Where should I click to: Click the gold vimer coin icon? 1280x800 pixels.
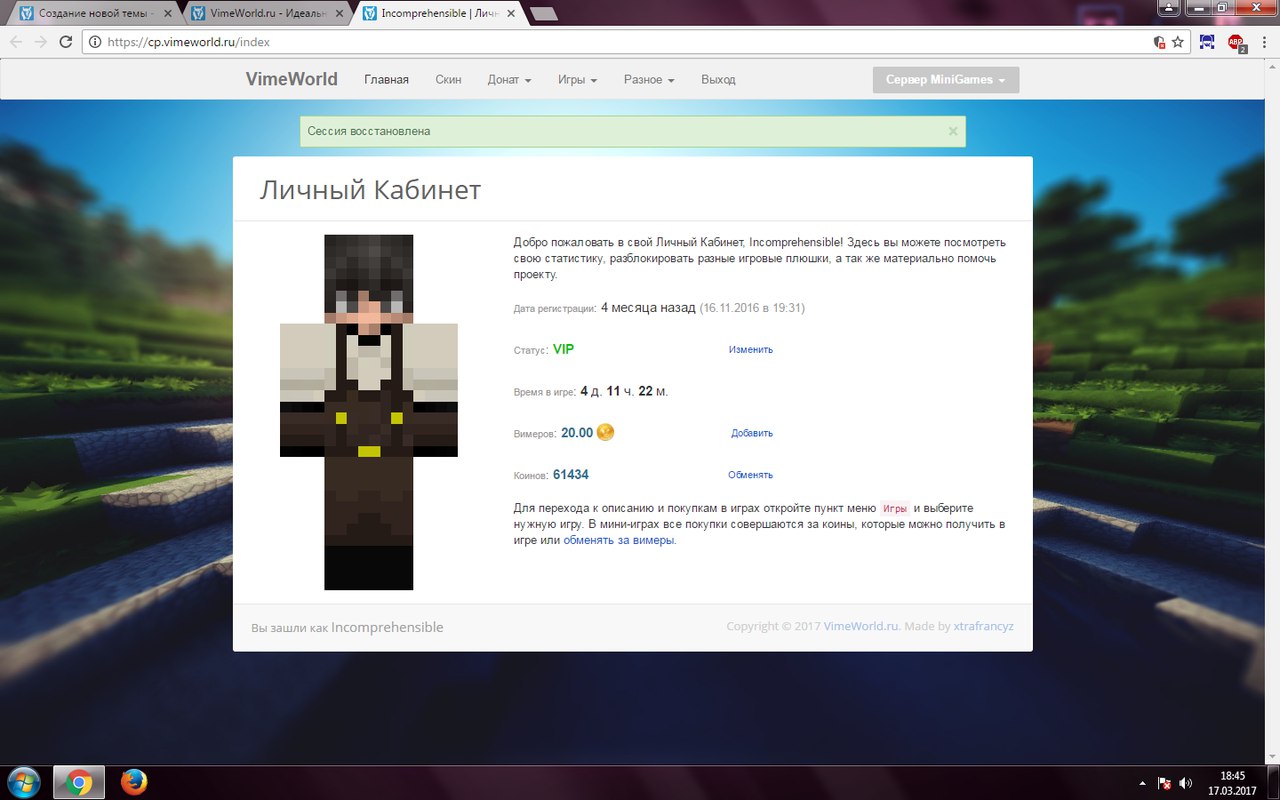coord(605,432)
